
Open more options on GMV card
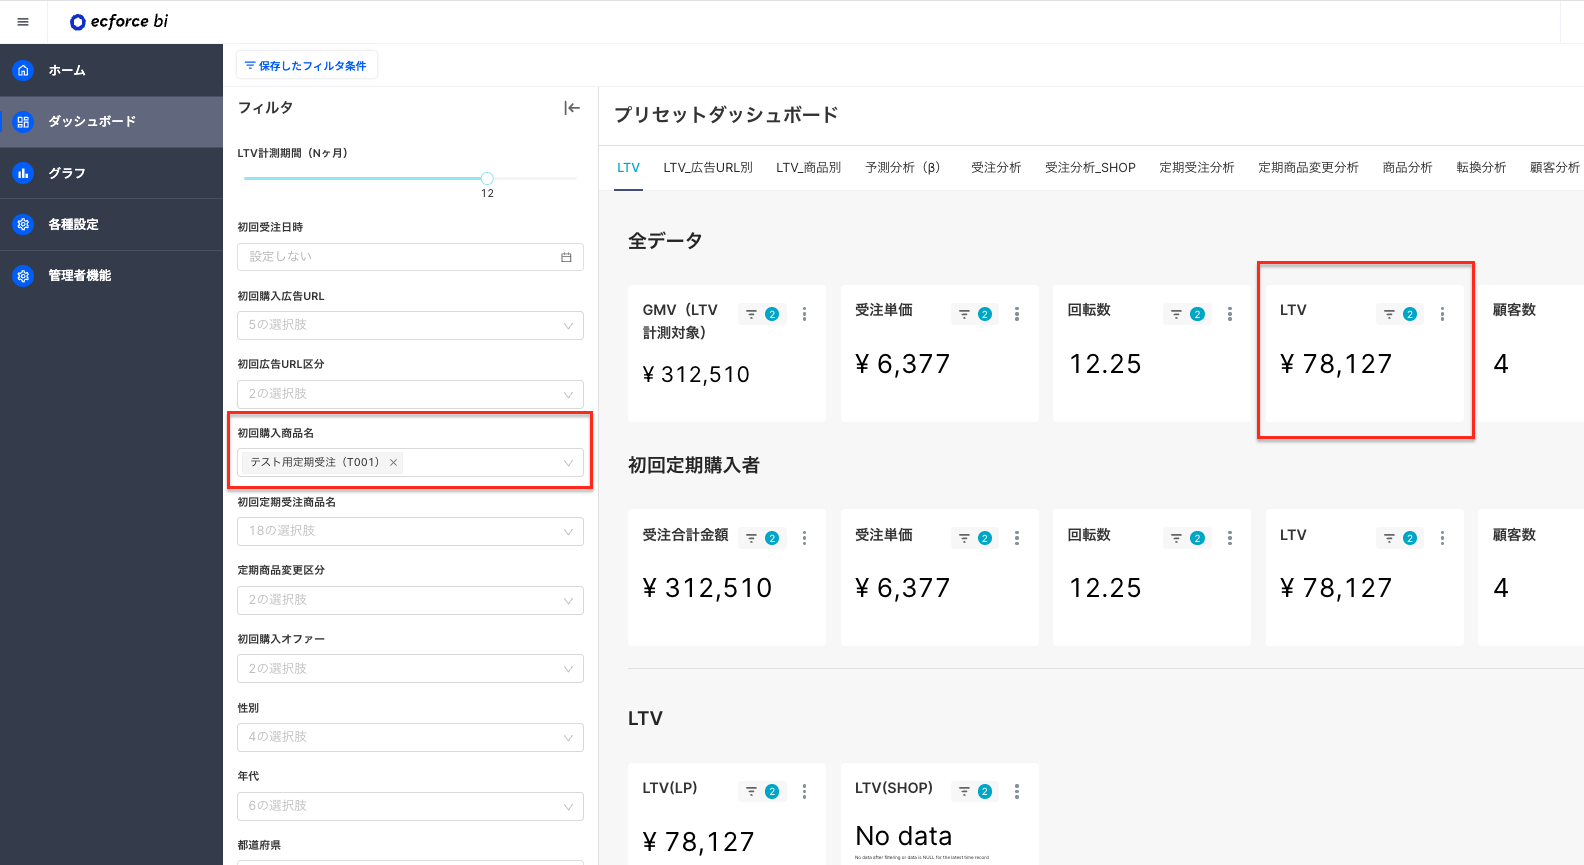click(804, 314)
